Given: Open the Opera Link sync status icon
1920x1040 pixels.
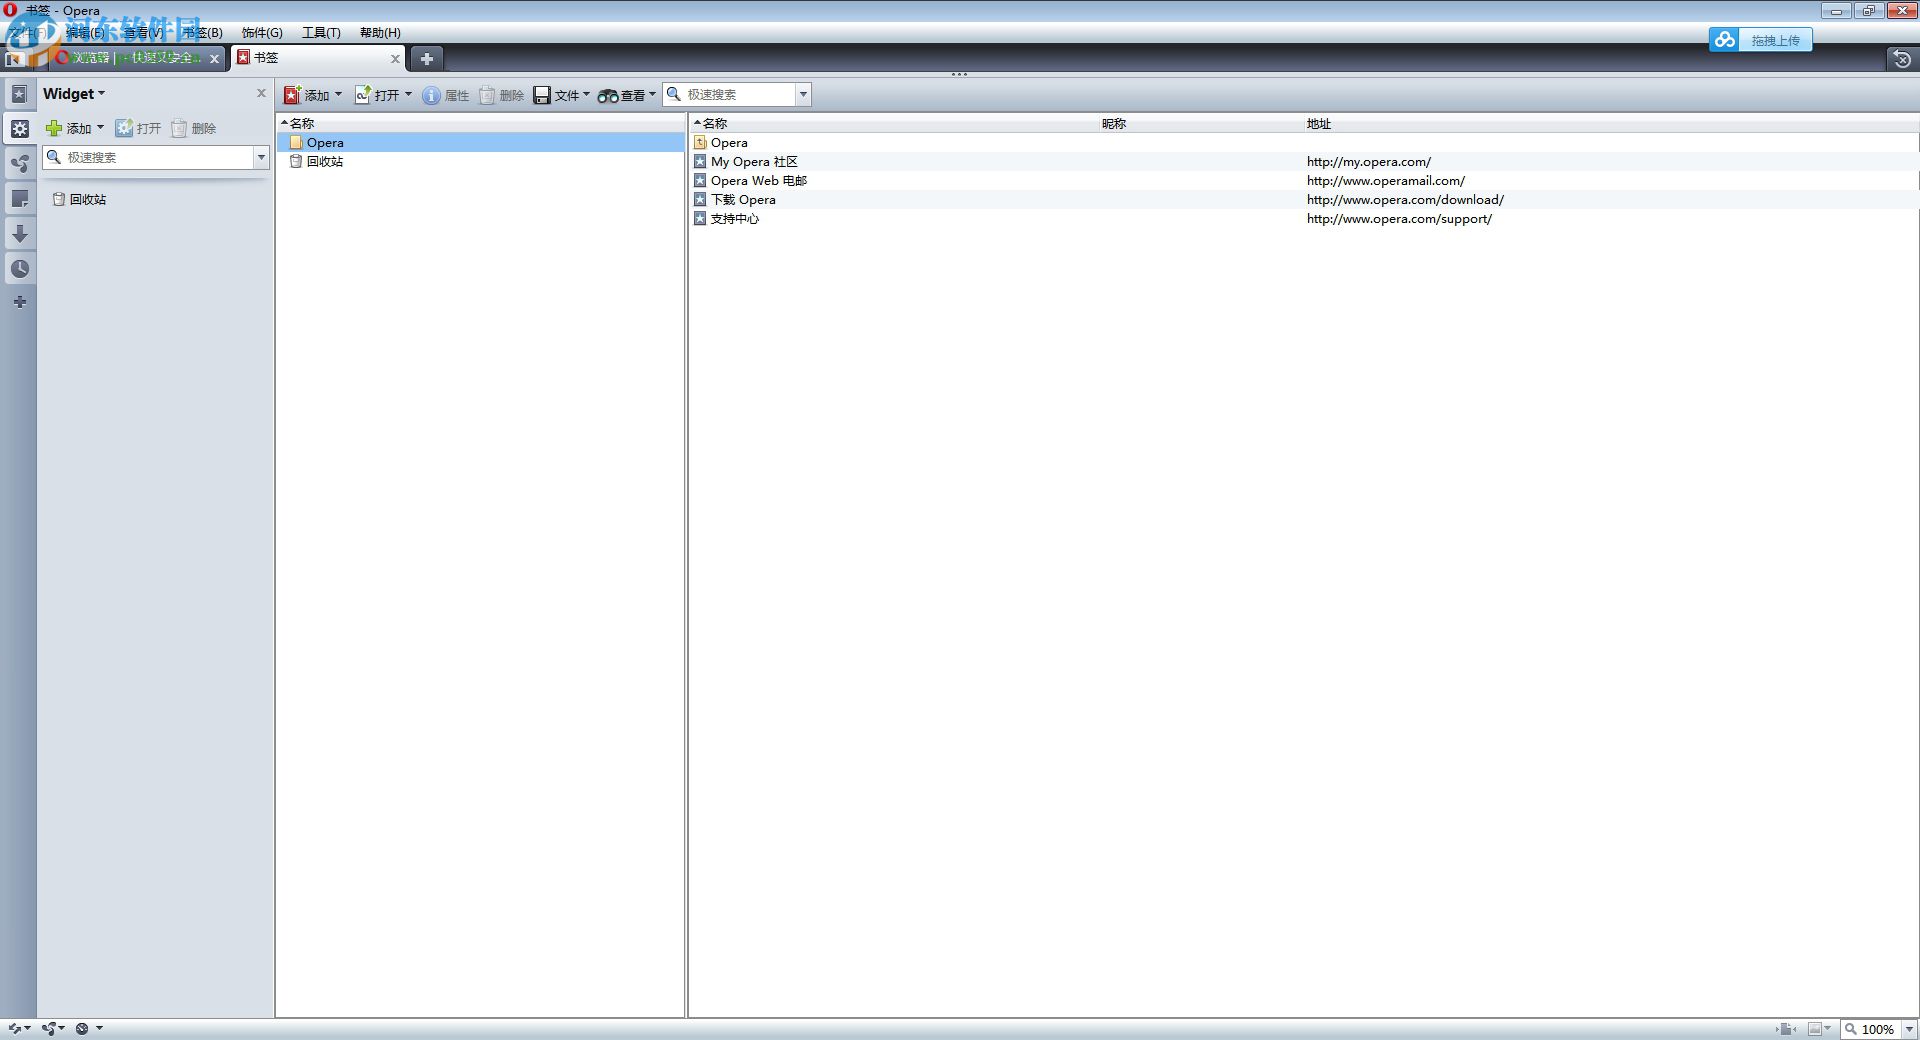Looking at the screenshot, I should 19,1028.
